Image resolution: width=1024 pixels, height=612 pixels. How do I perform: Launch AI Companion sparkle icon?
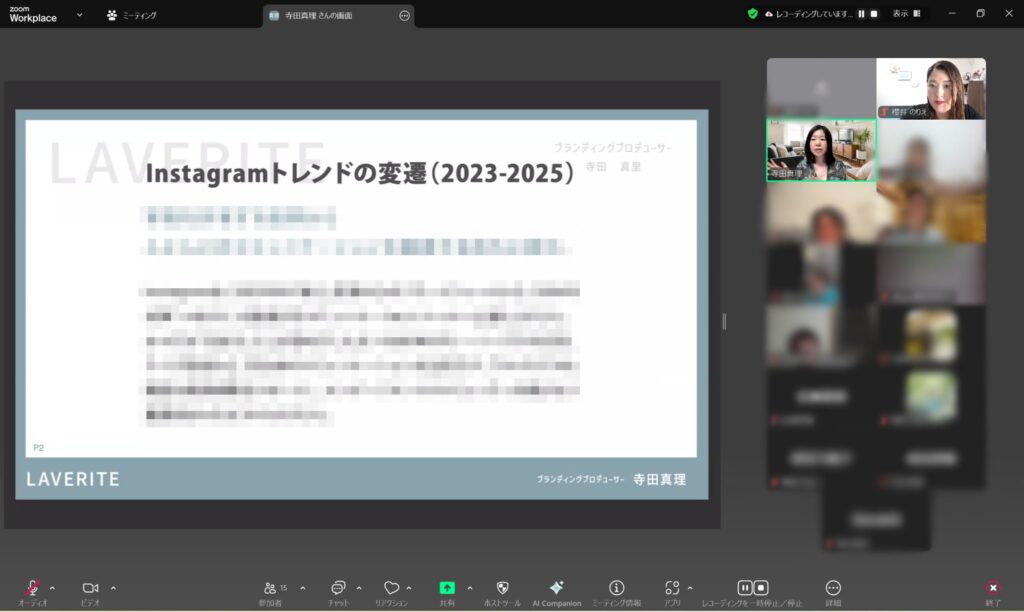tap(556, 587)
